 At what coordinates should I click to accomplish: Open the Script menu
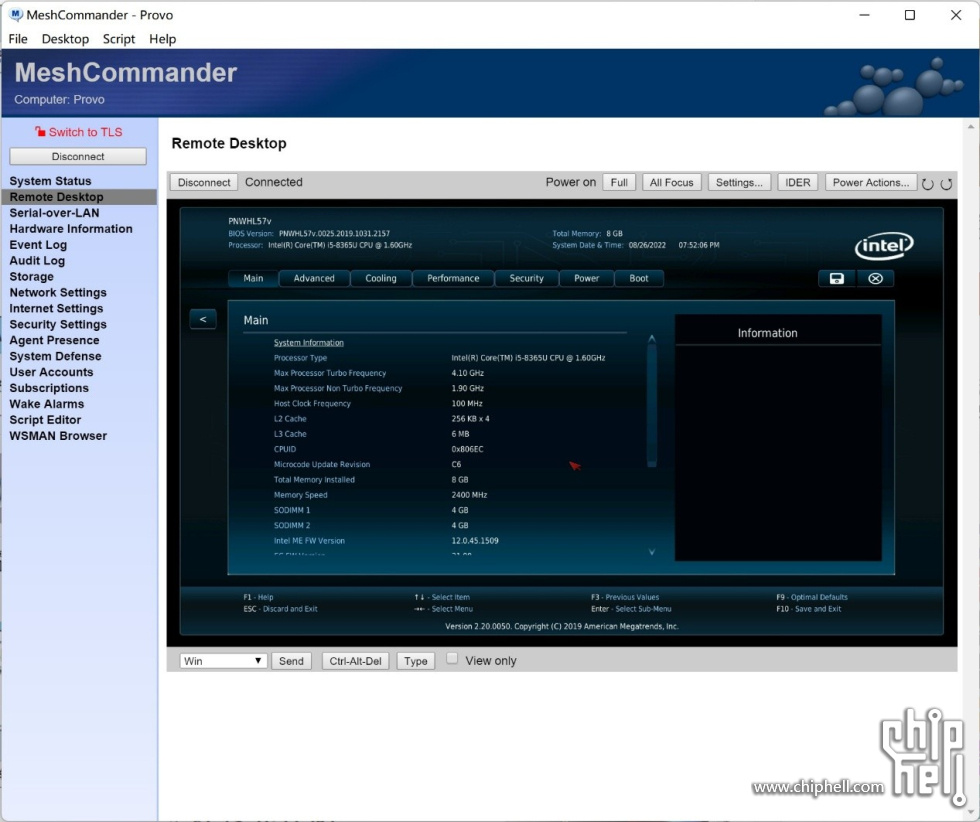tap(119, 39)
